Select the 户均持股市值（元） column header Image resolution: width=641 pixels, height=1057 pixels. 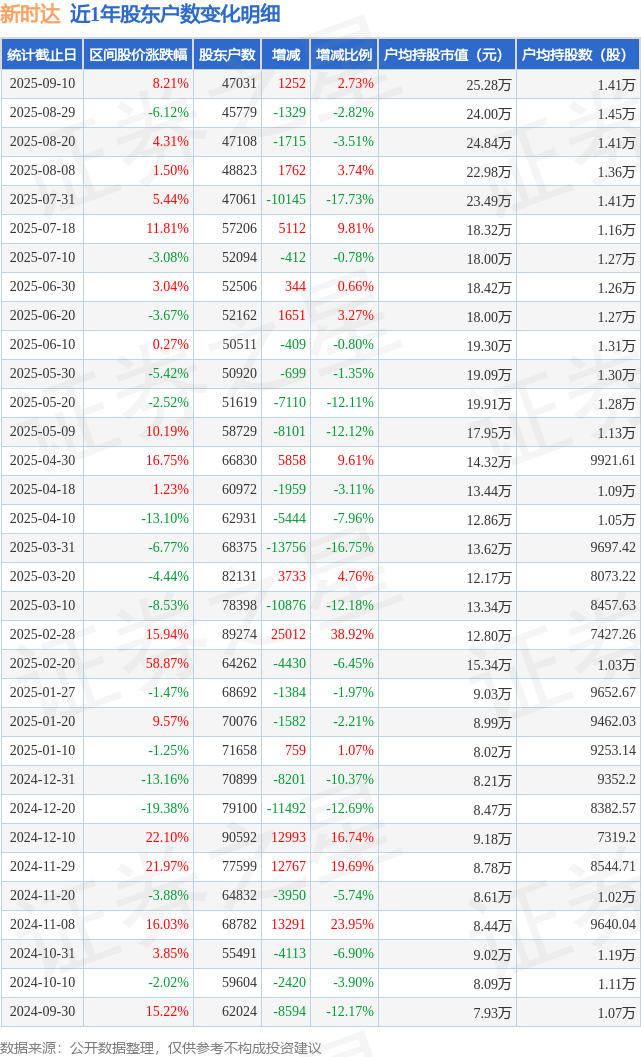pyautogui.click(x=446, y=55)
